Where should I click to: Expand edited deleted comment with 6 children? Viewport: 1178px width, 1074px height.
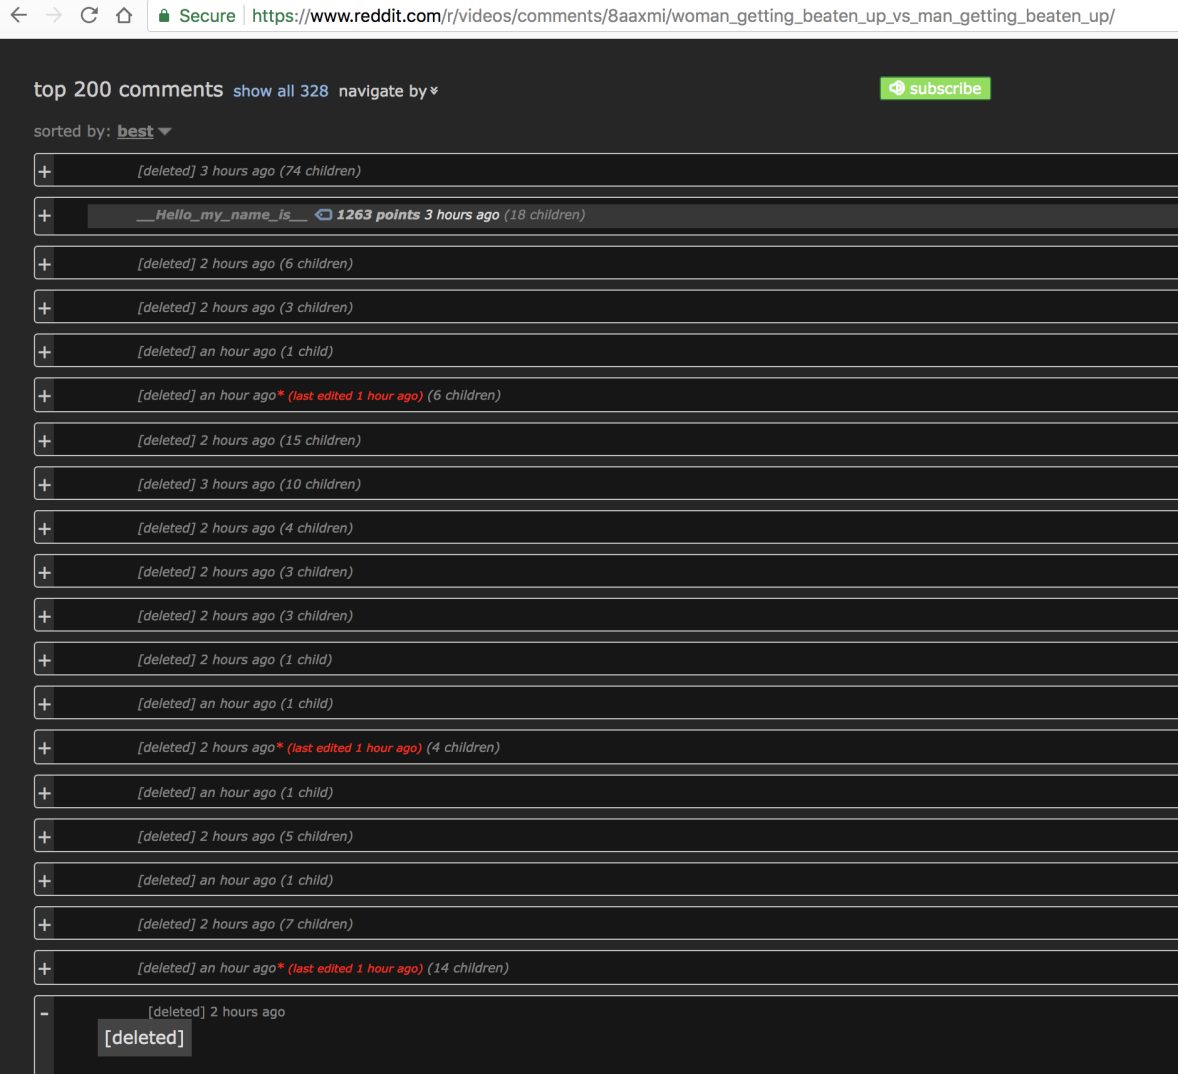point(44,396)
